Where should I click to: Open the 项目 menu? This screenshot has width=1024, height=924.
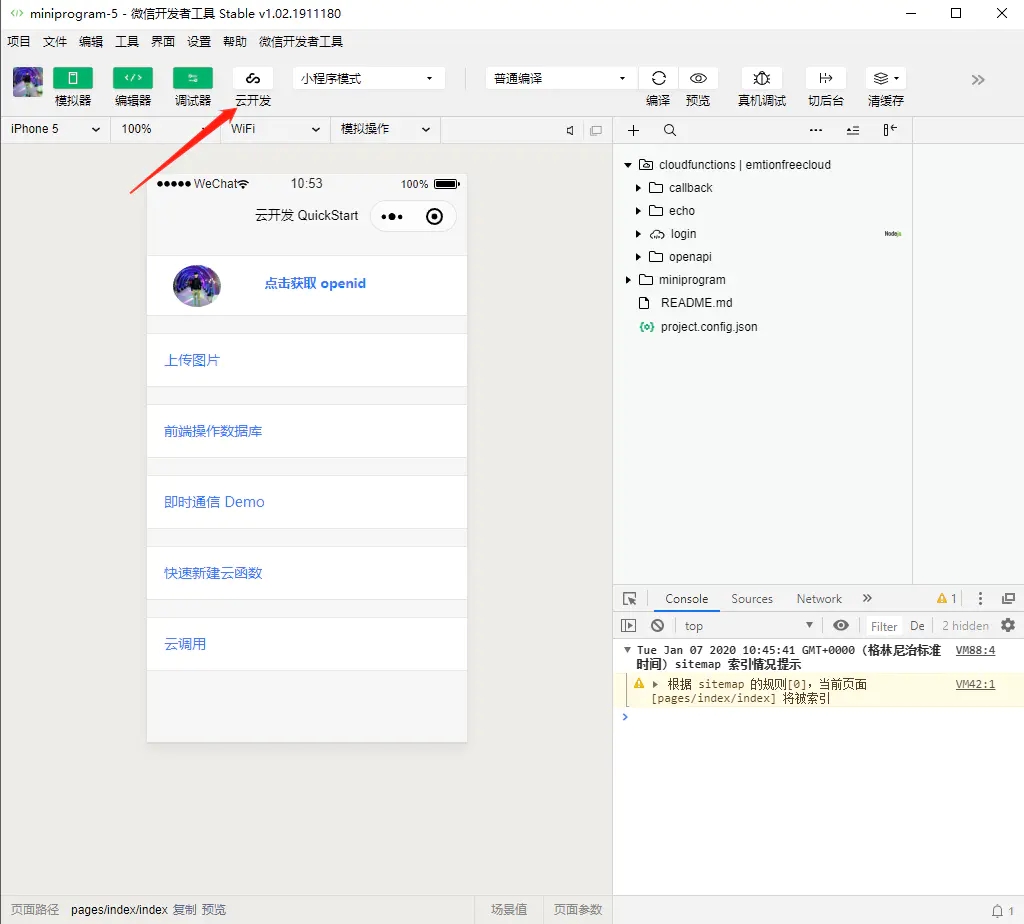click(19, 42)
